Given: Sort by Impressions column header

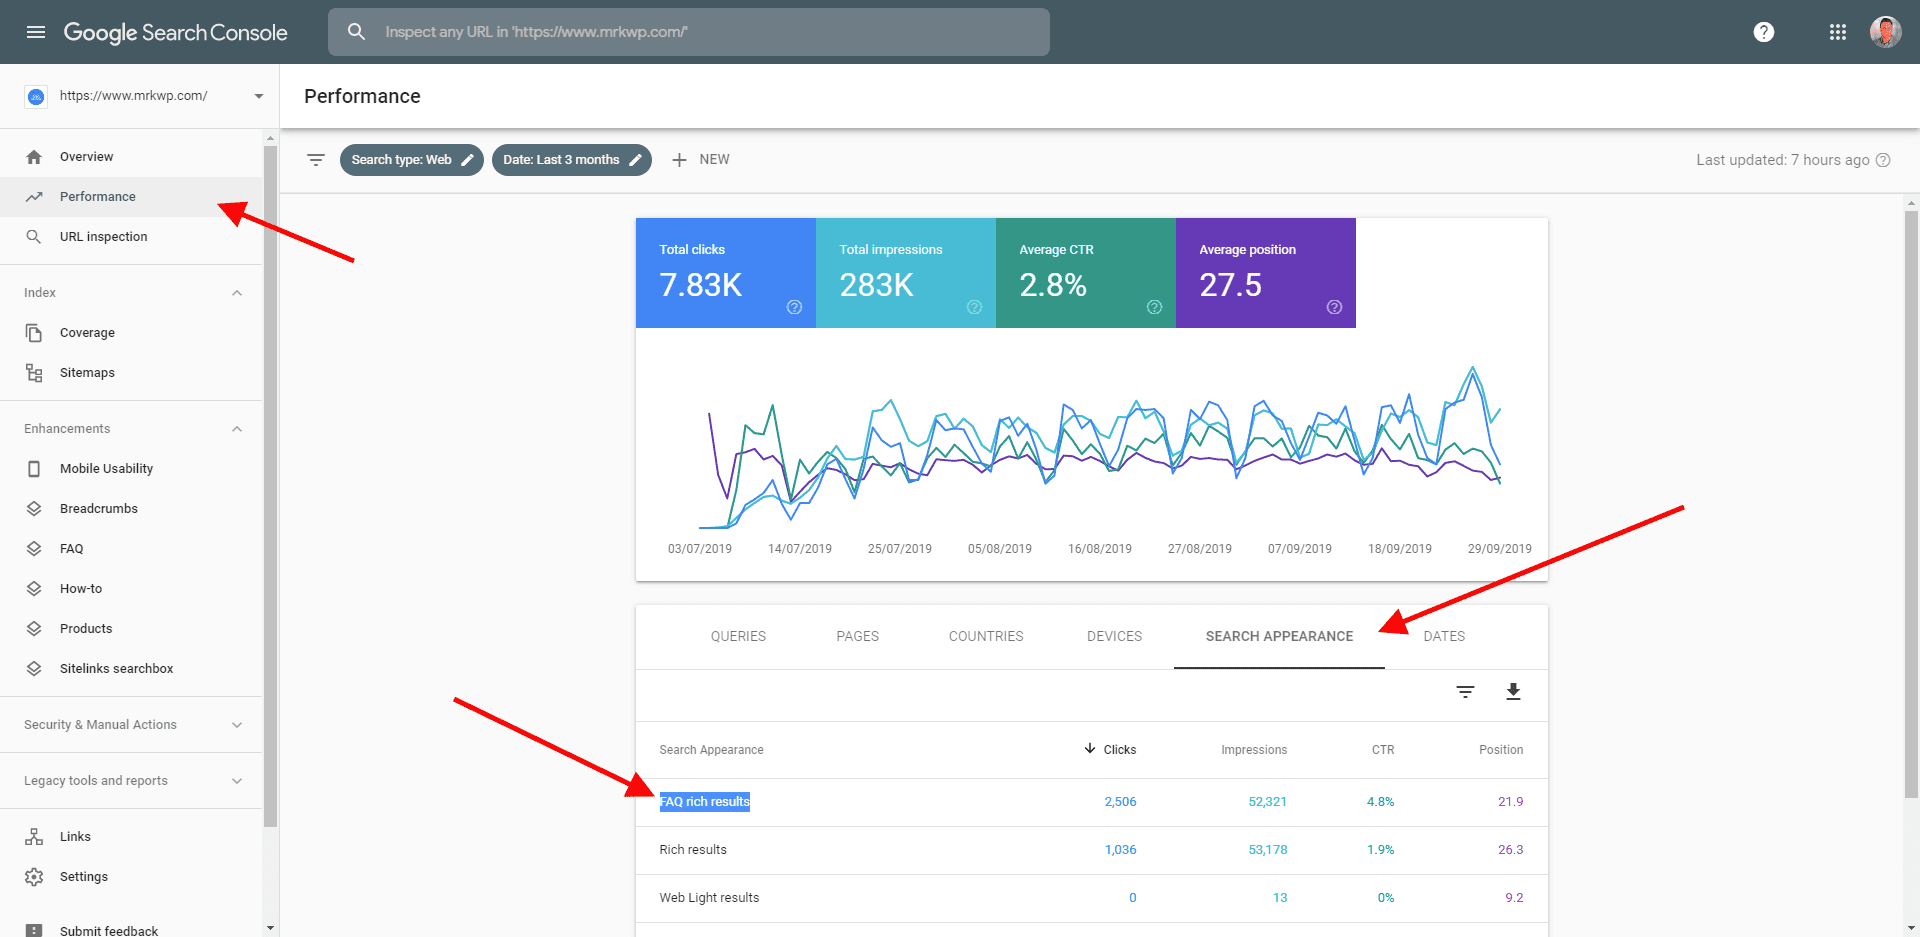Looking at the screenshot, I should pos(1254,750).
